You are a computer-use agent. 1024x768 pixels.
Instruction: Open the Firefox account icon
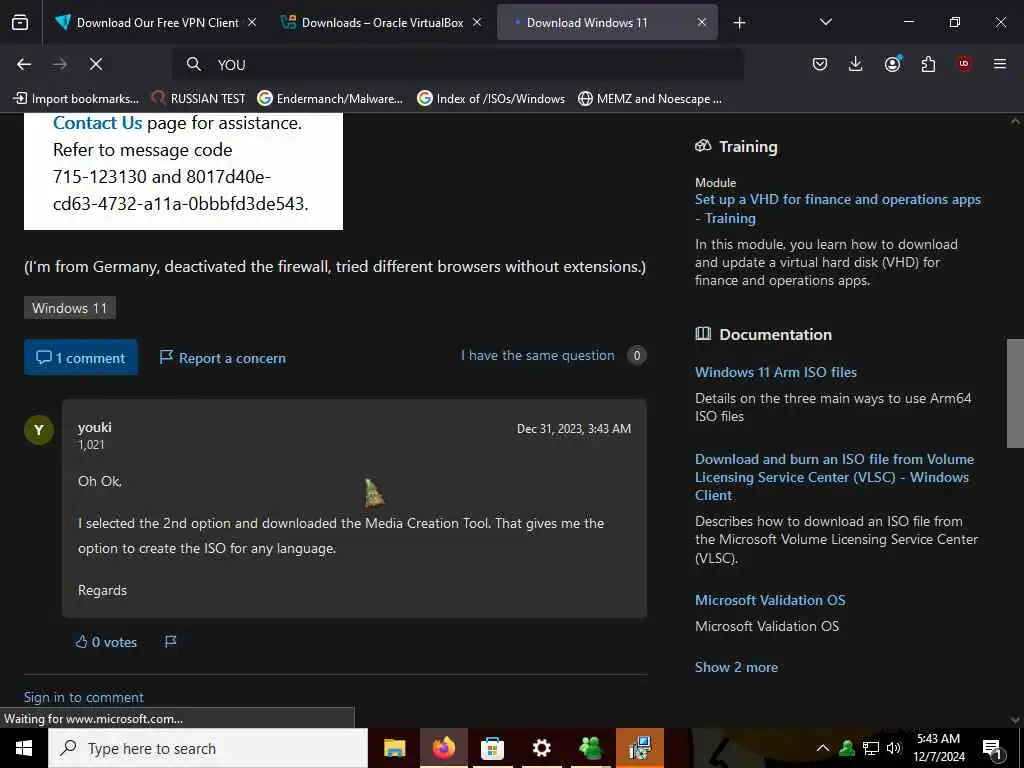[893, 64]
